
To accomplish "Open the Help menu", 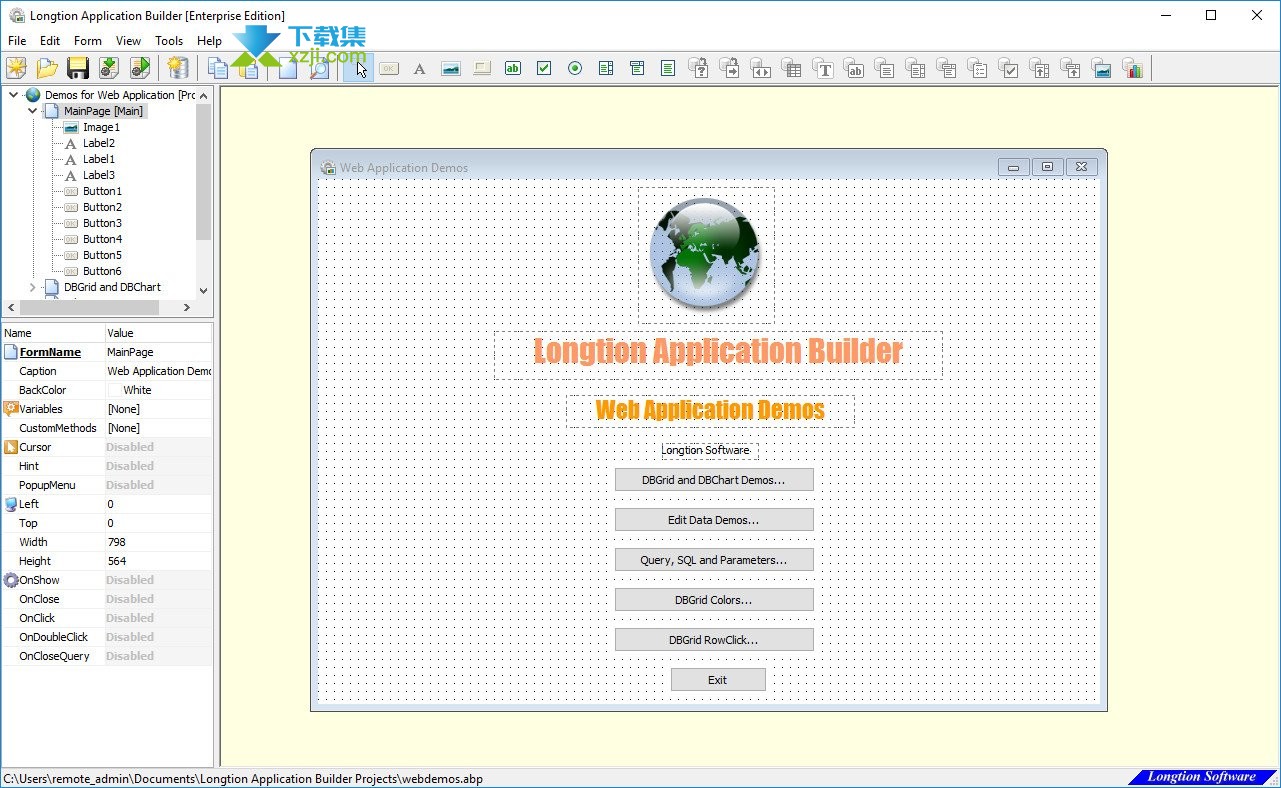I will (x=209, y=41).
